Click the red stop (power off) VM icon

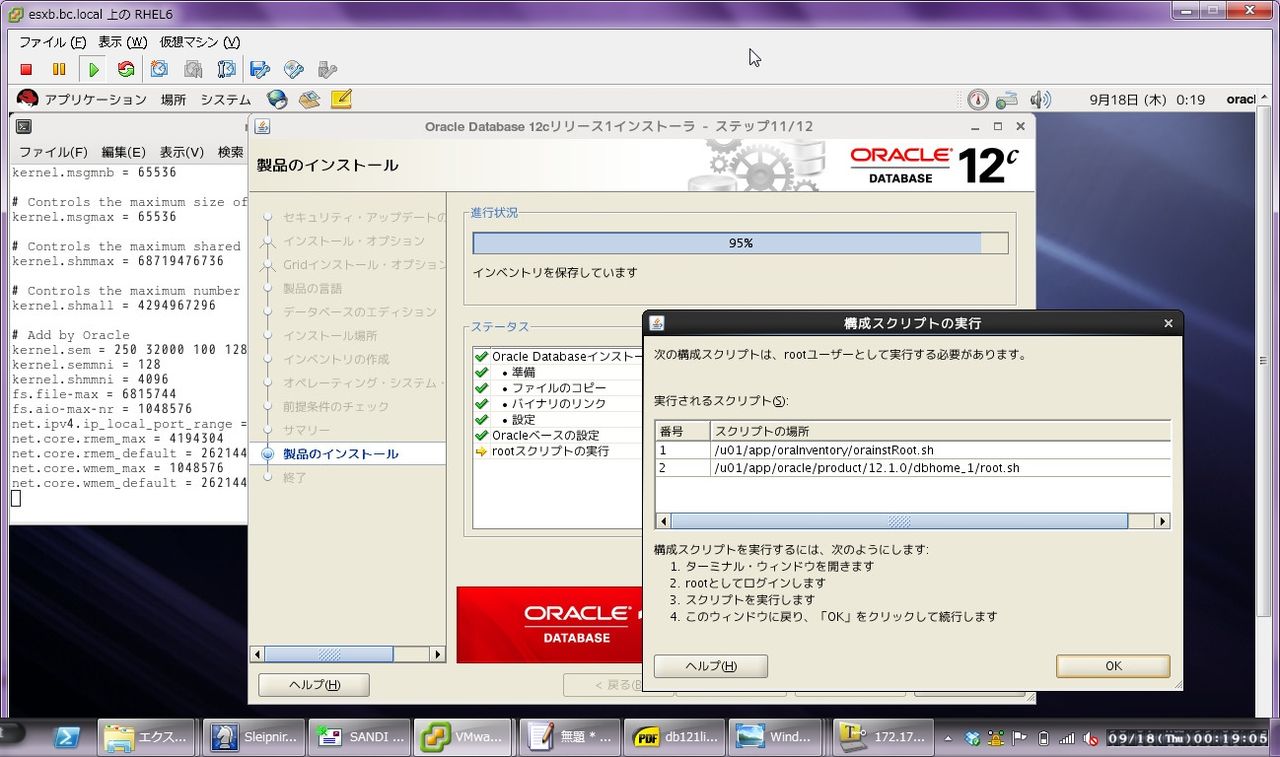pyautogui.click(x=27, y=69)
